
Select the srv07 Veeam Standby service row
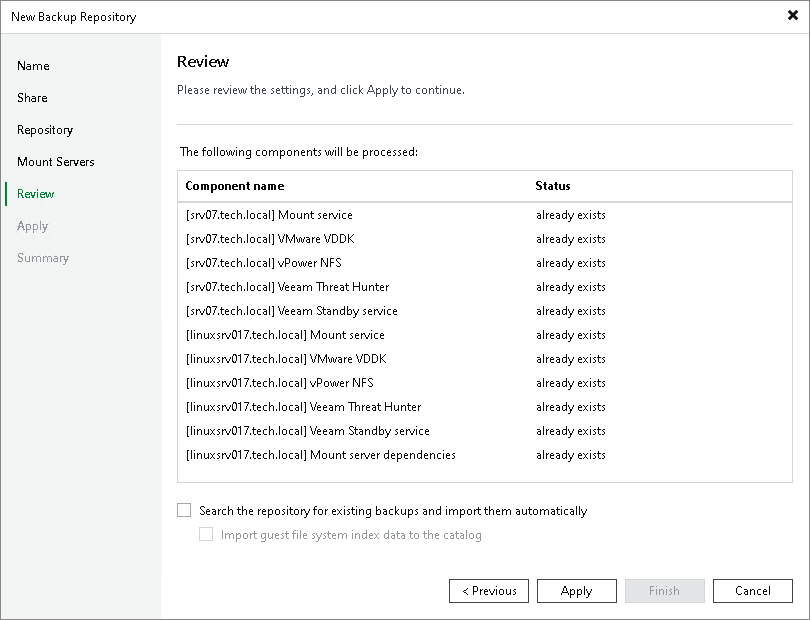(x=485, y=311)
